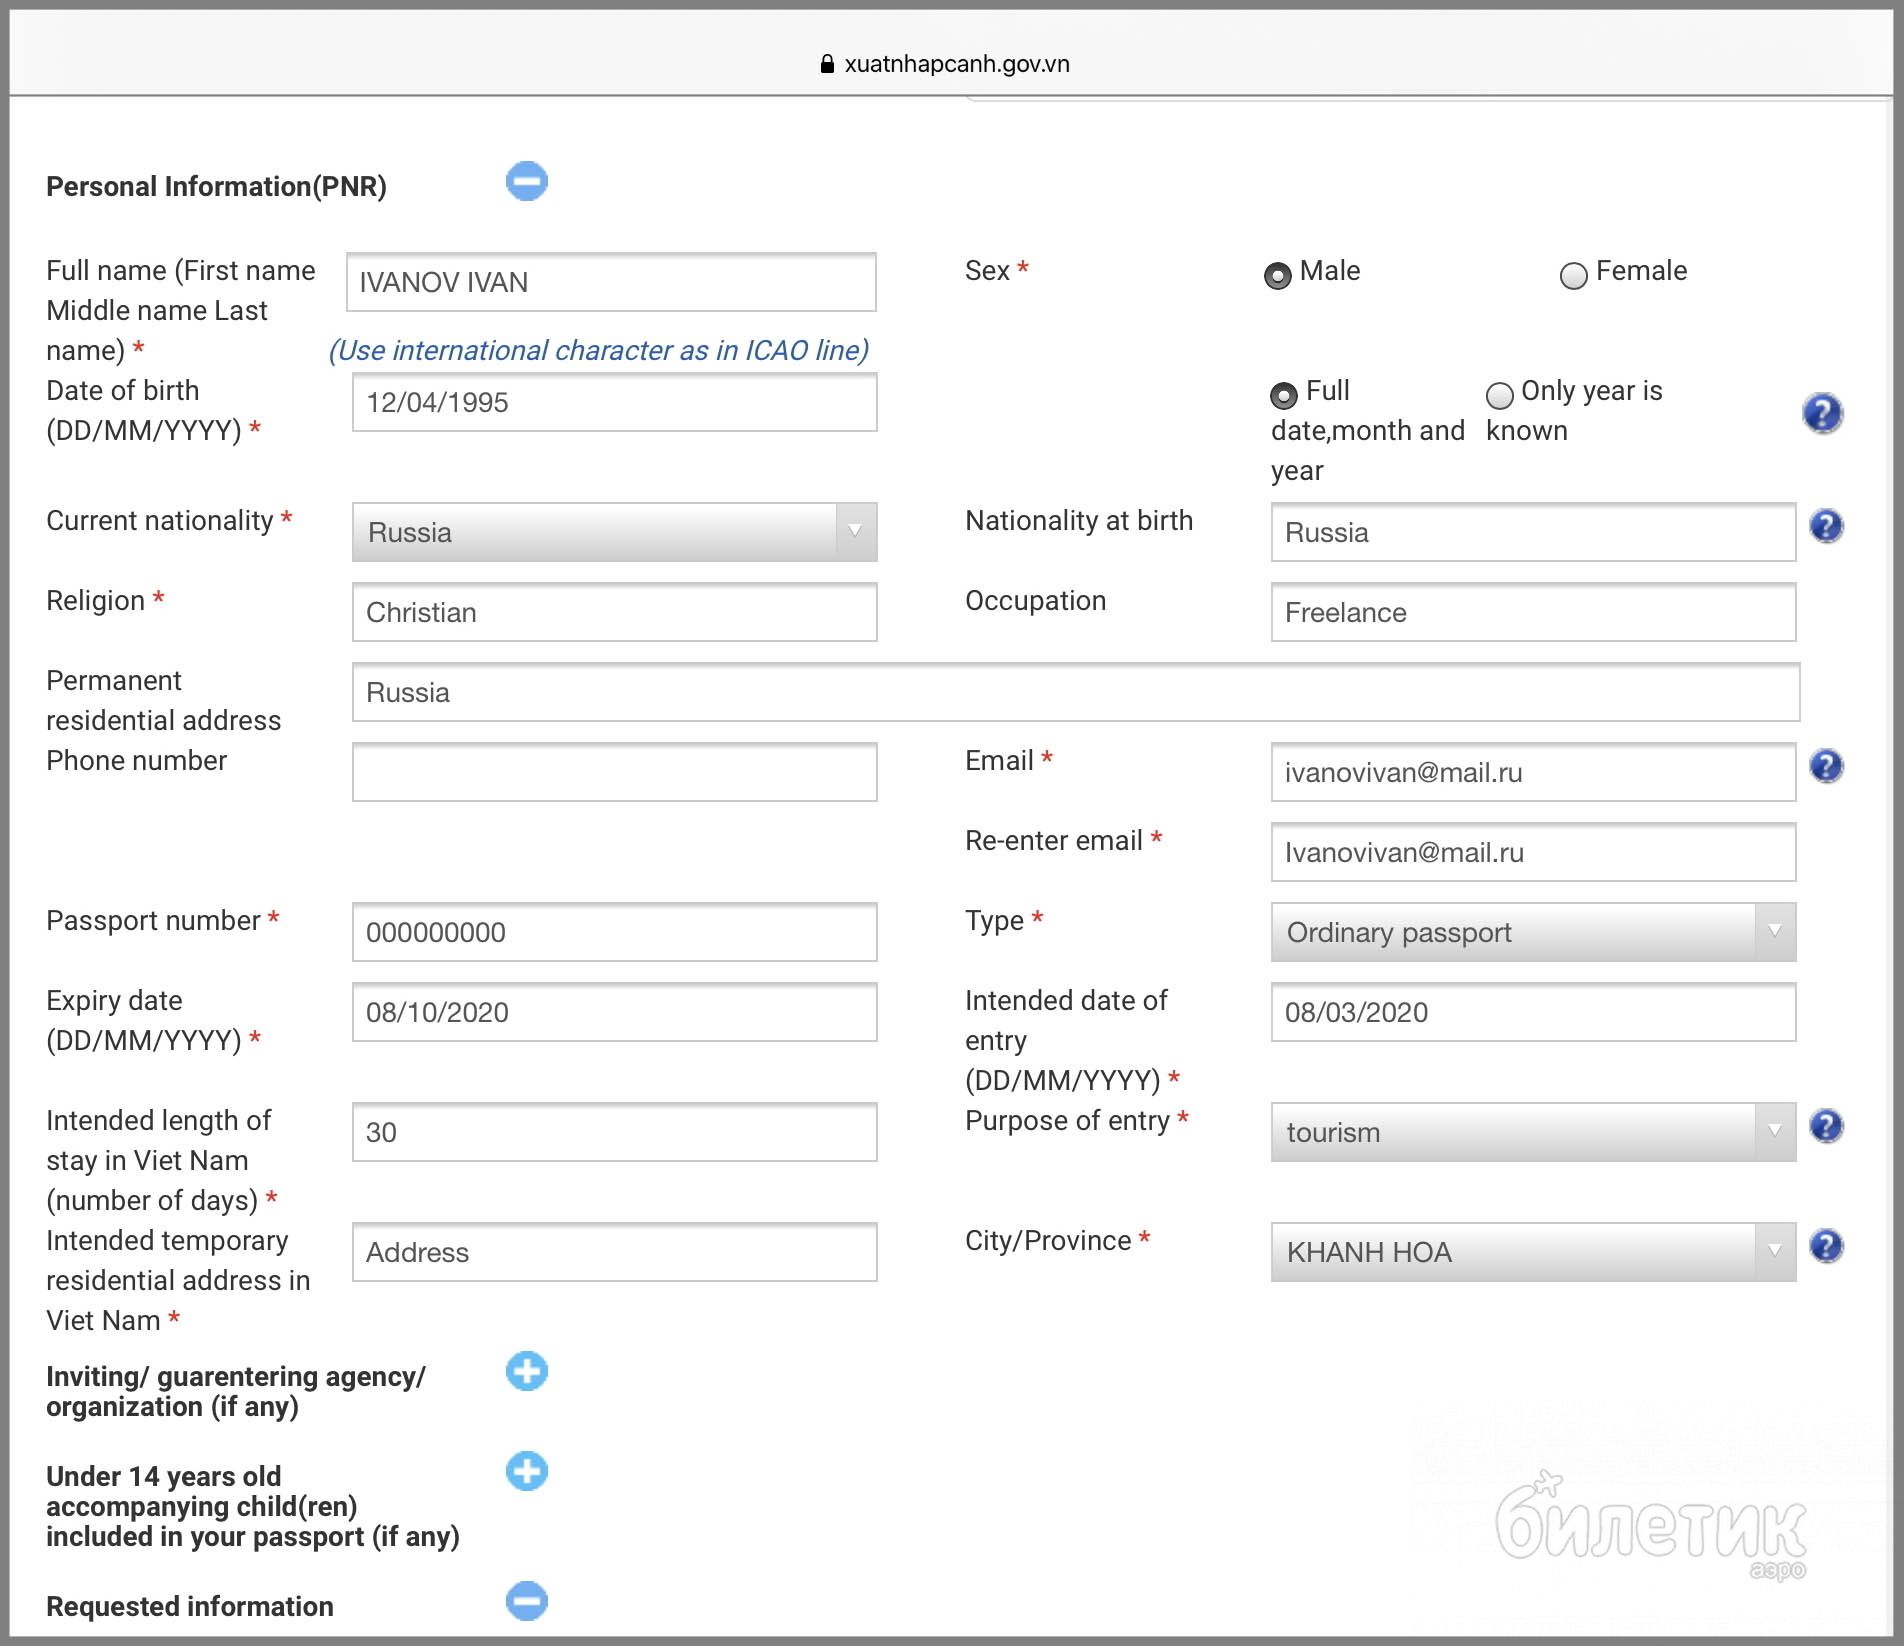Click help icon beside Email field
Screen dimensions: 1904x1646
click(1826, 766)
